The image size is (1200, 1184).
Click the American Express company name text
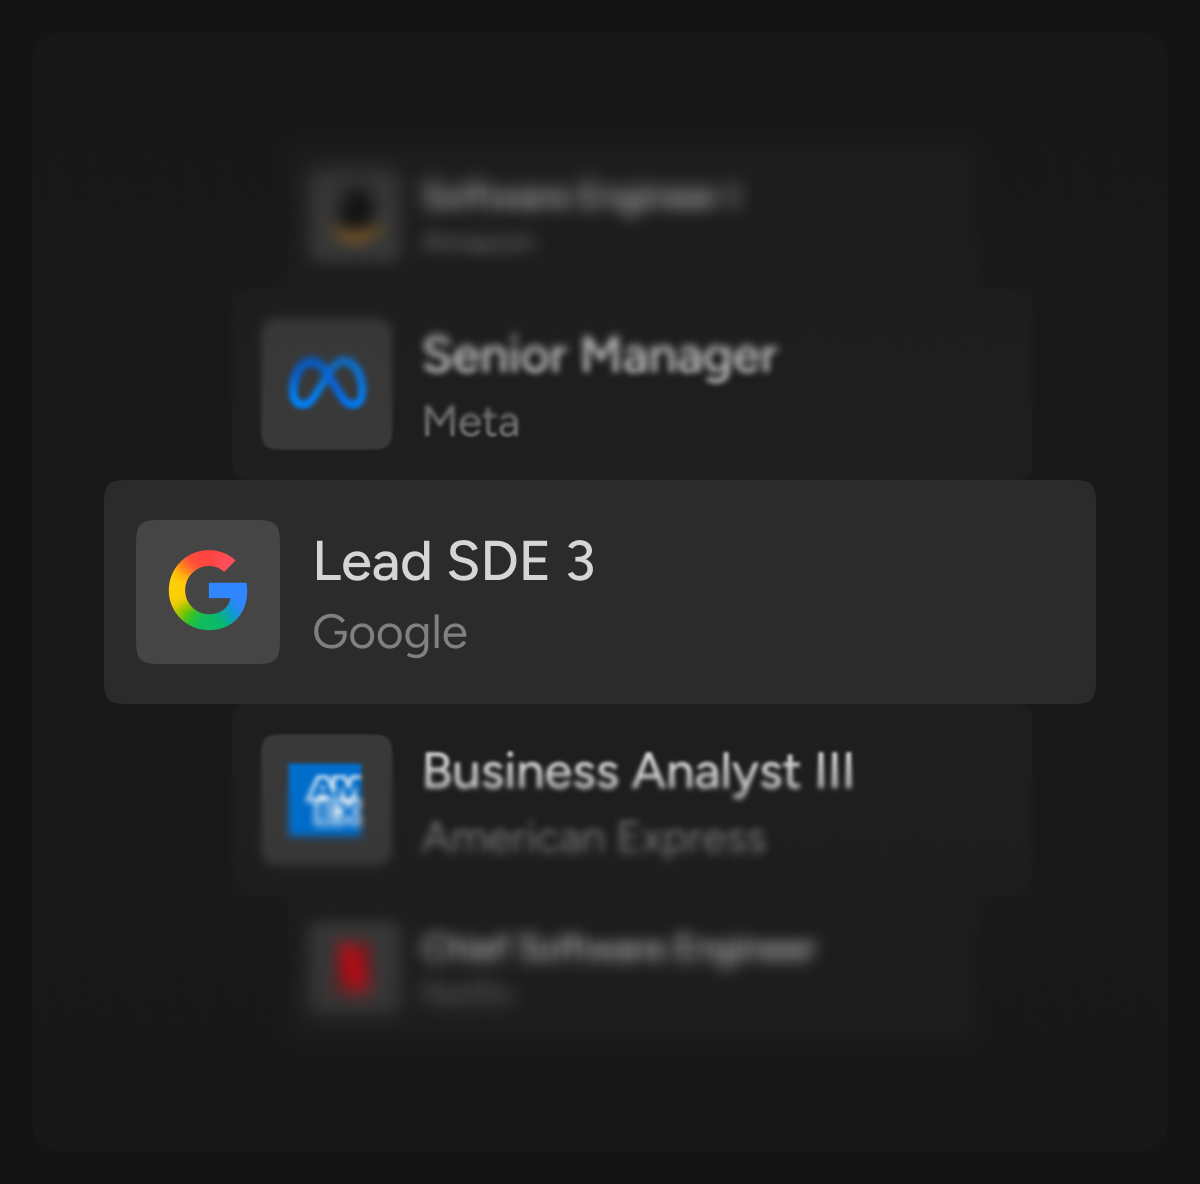pos(594,838)
